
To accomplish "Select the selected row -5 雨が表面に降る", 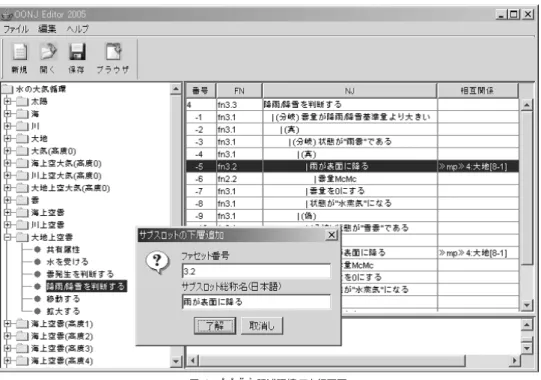I will [x=352, y=166].
